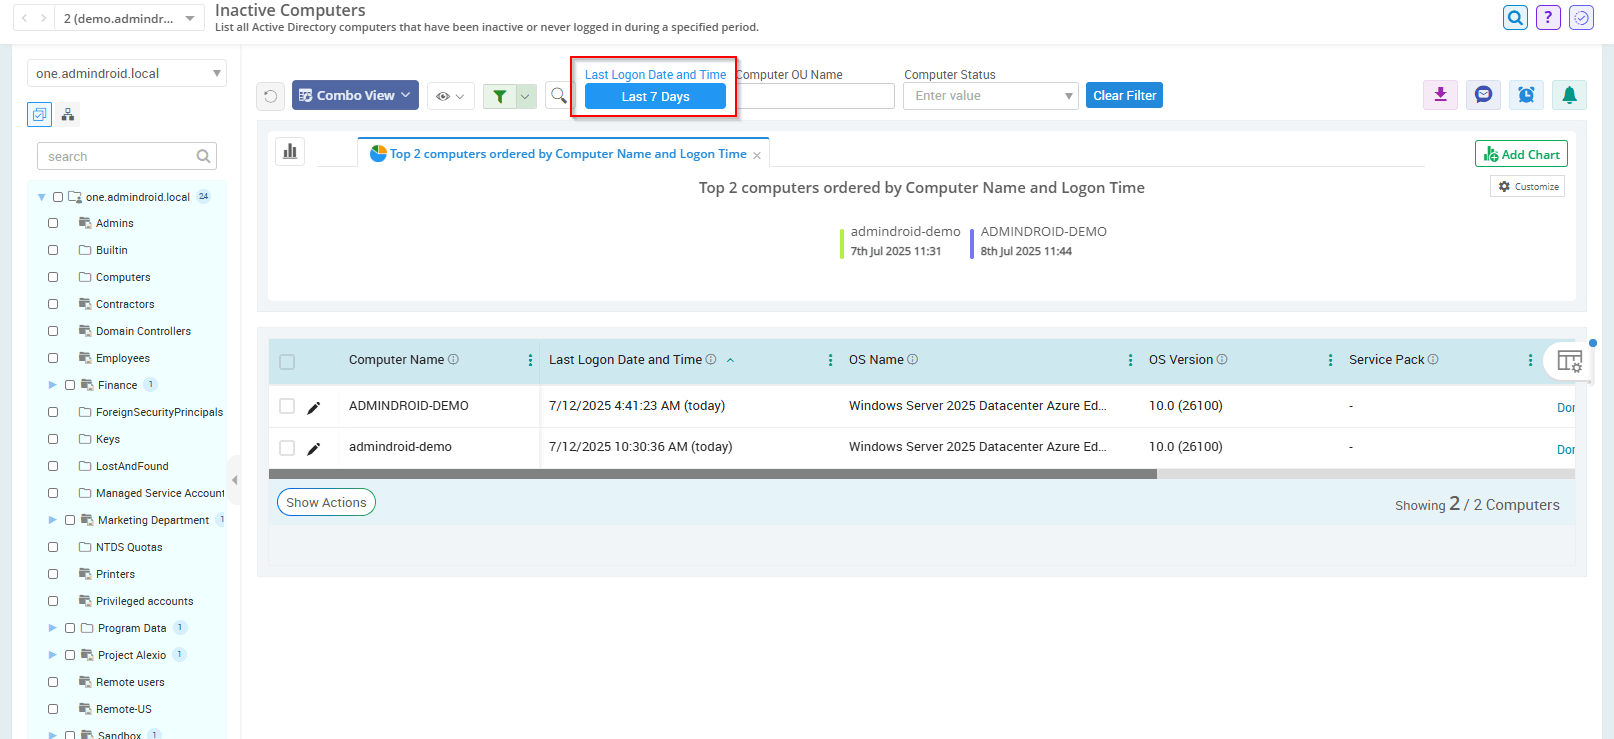Click the horizontal scrollbar under the table

point(712,474)
